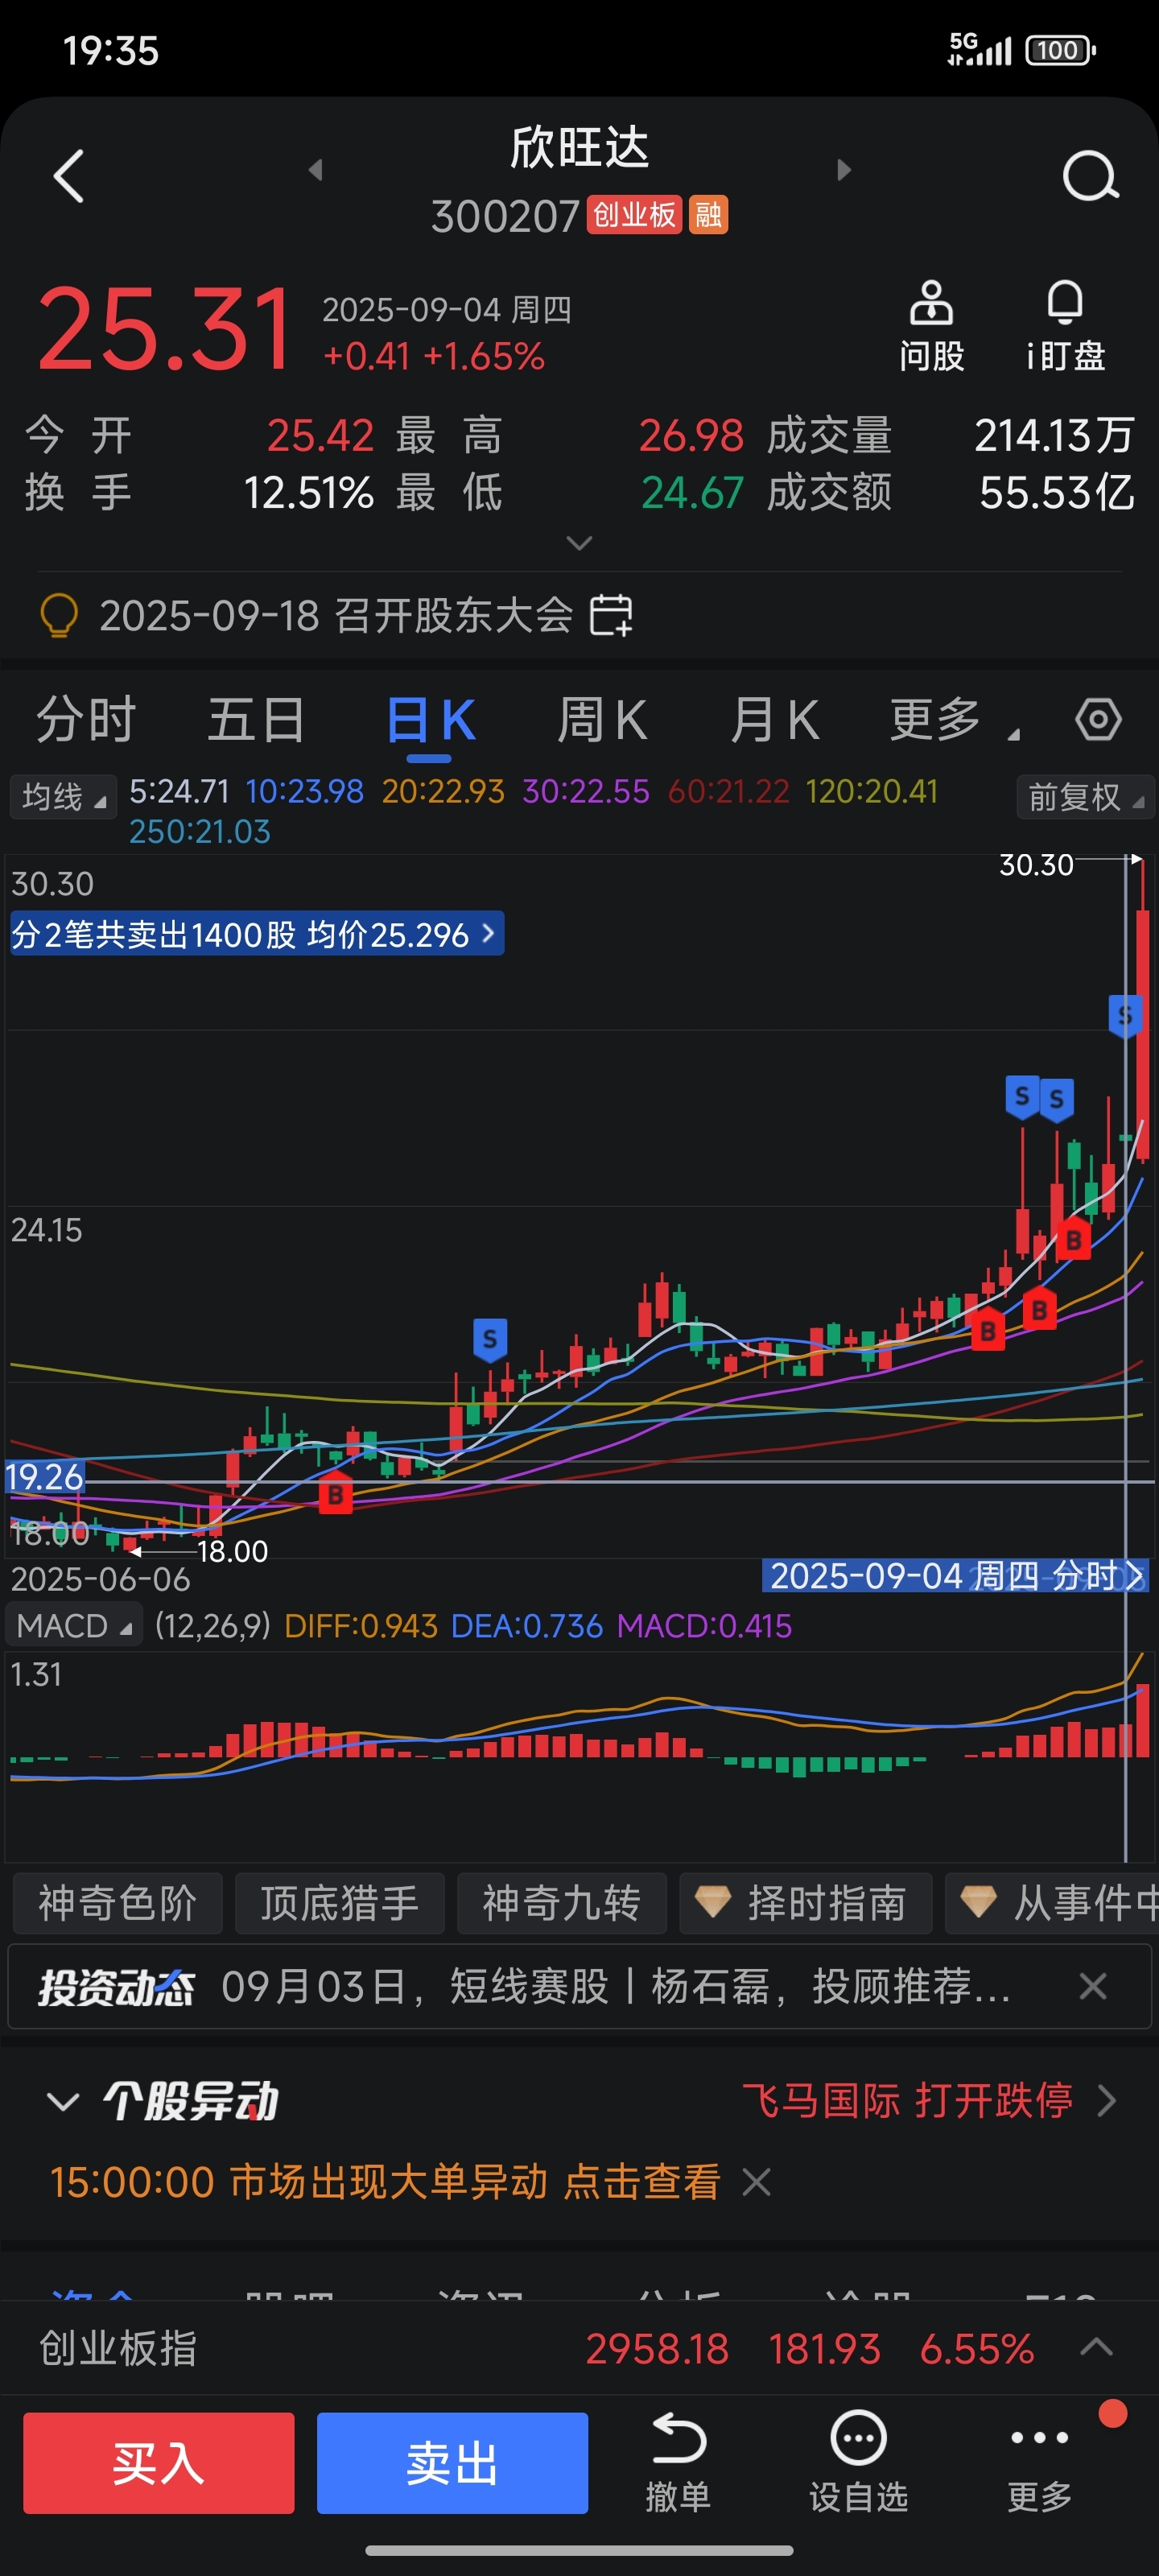Select the 日K tab

pyautogui.click(x=430, y=719)
